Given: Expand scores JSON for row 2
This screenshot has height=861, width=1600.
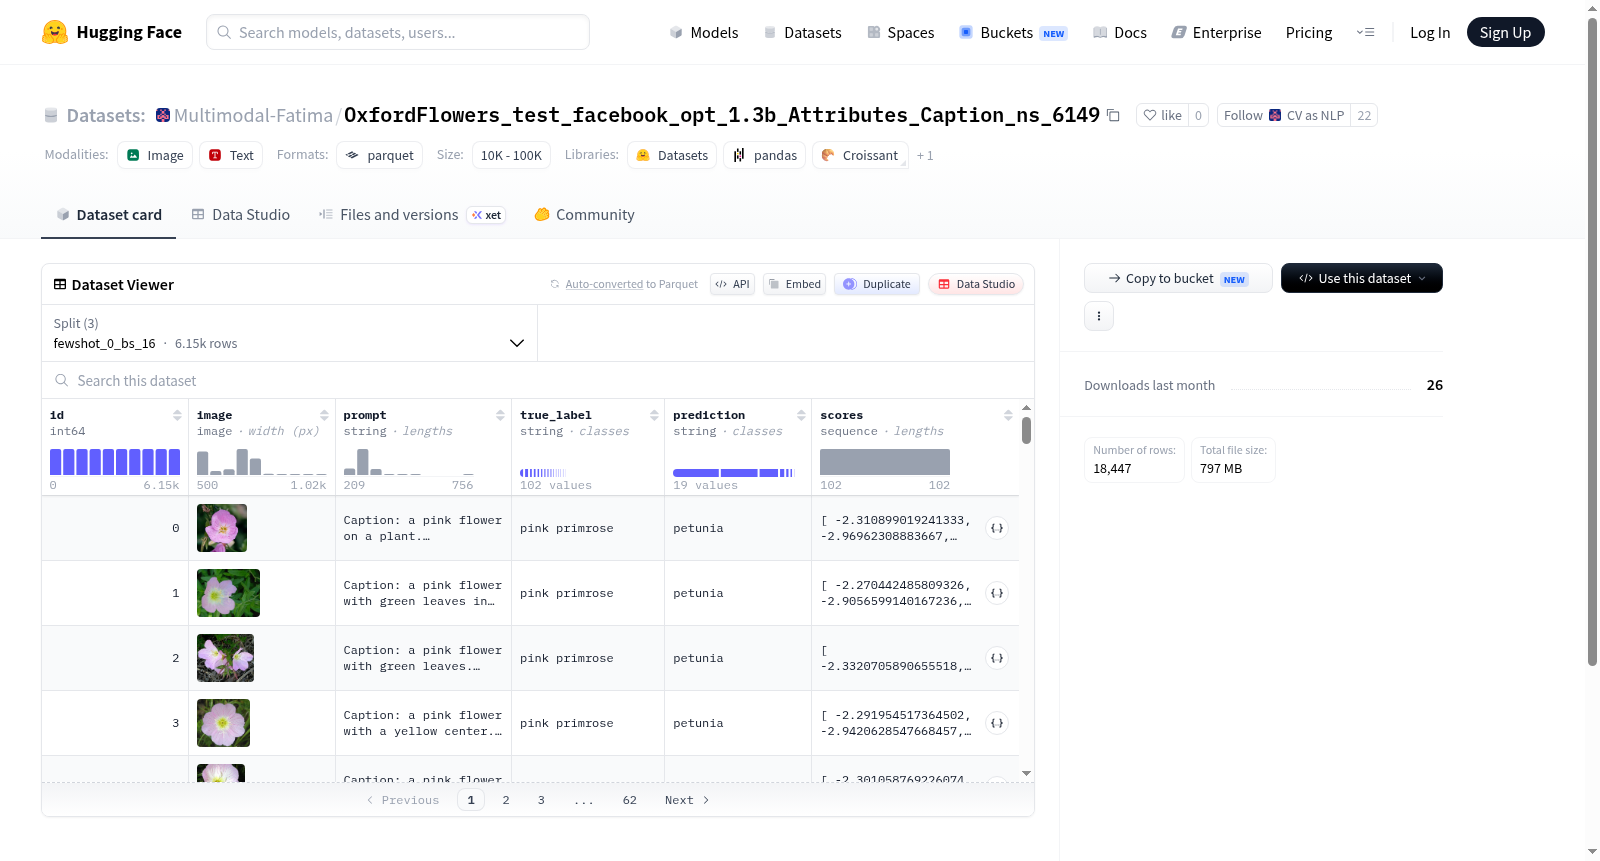Looking at the screenshot, I should point(997,658).
